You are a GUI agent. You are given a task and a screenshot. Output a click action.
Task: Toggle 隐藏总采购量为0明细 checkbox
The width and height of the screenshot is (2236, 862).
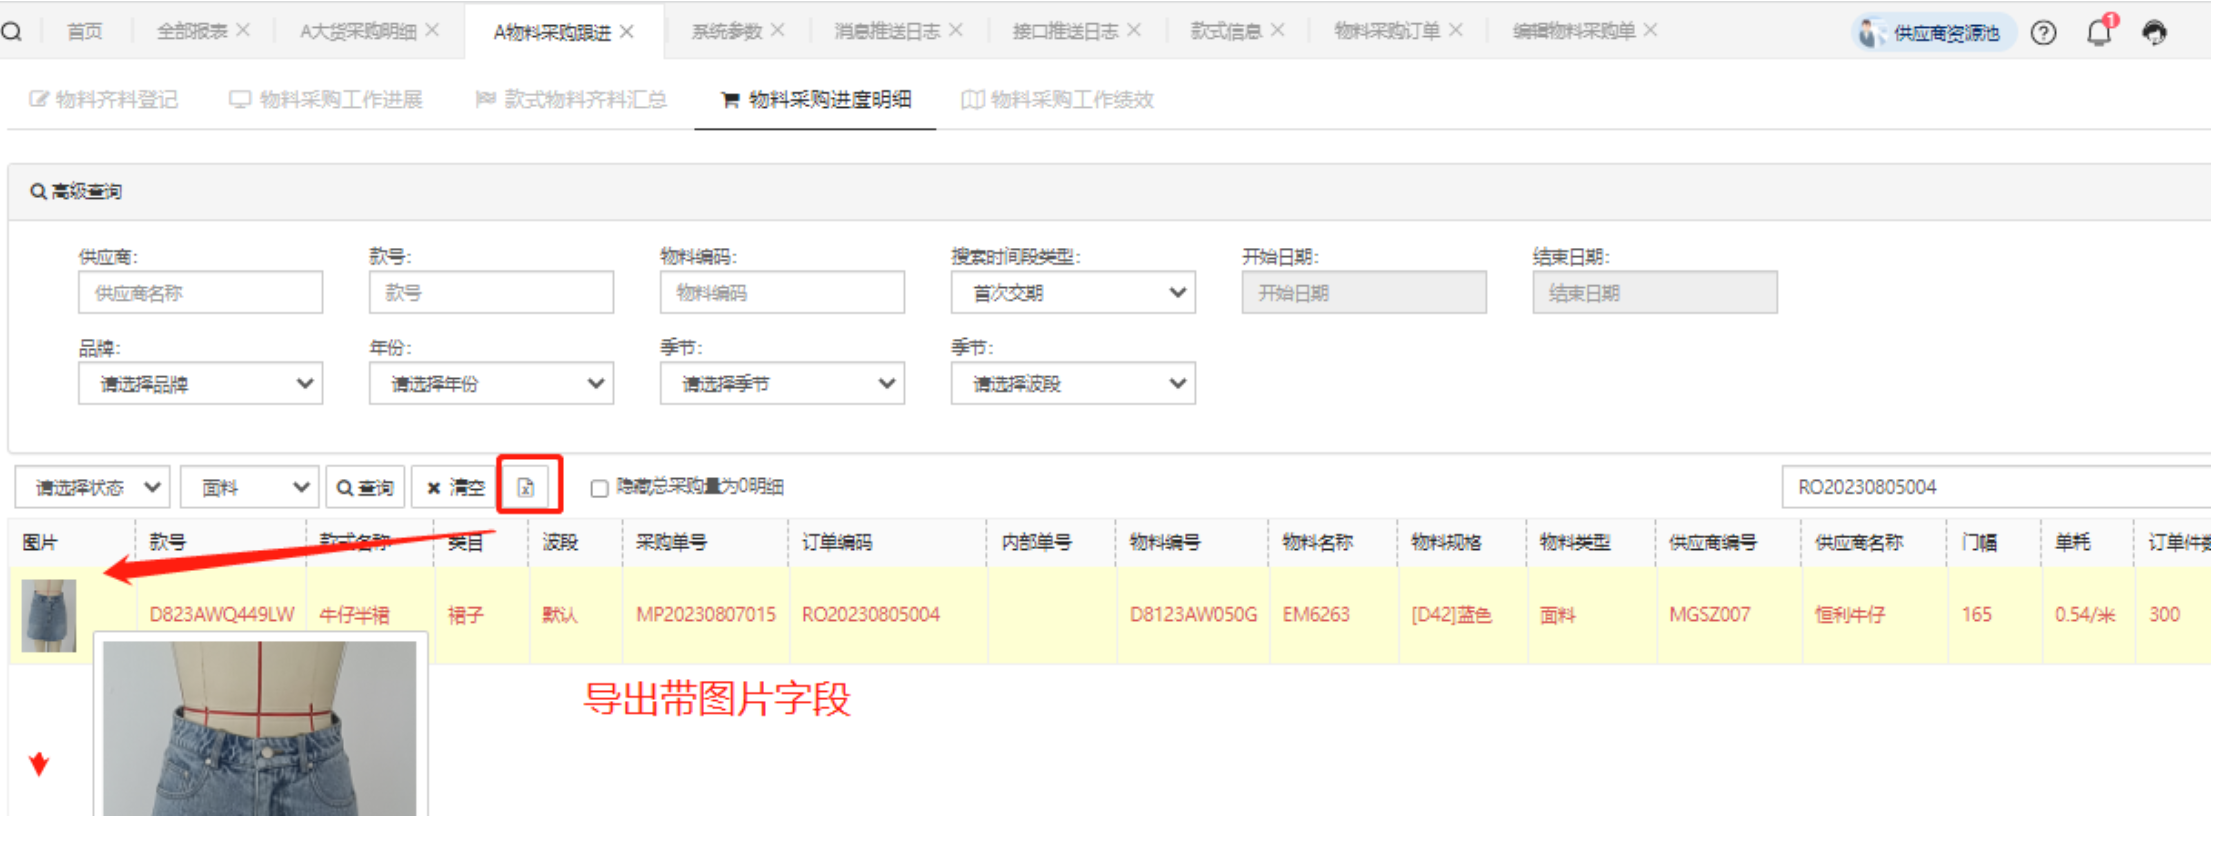click(x=599, y=488)
